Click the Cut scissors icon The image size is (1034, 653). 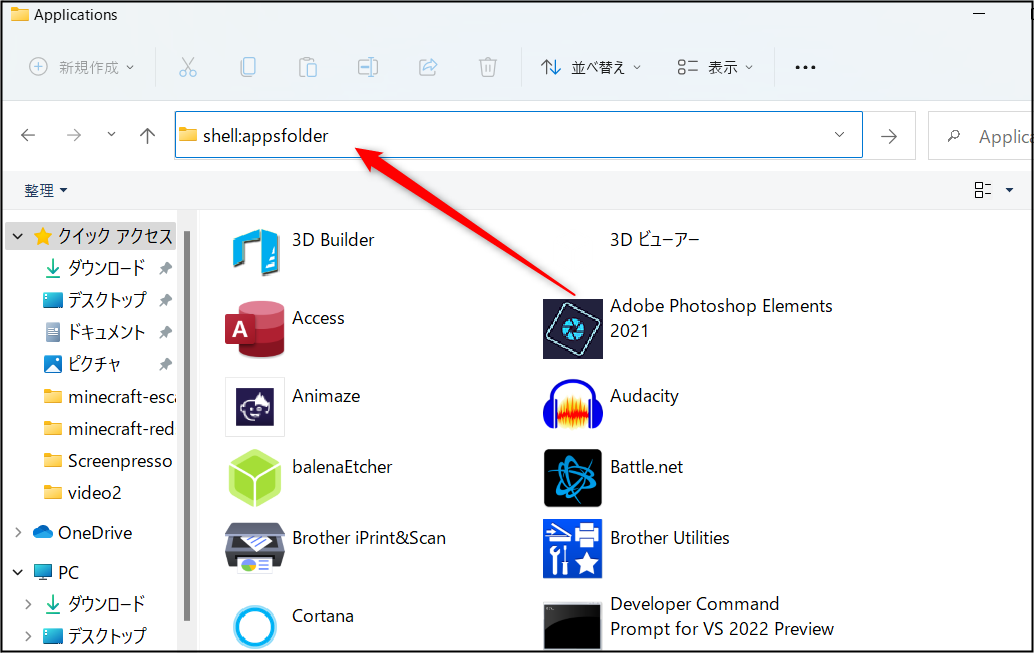coord(188,67)
